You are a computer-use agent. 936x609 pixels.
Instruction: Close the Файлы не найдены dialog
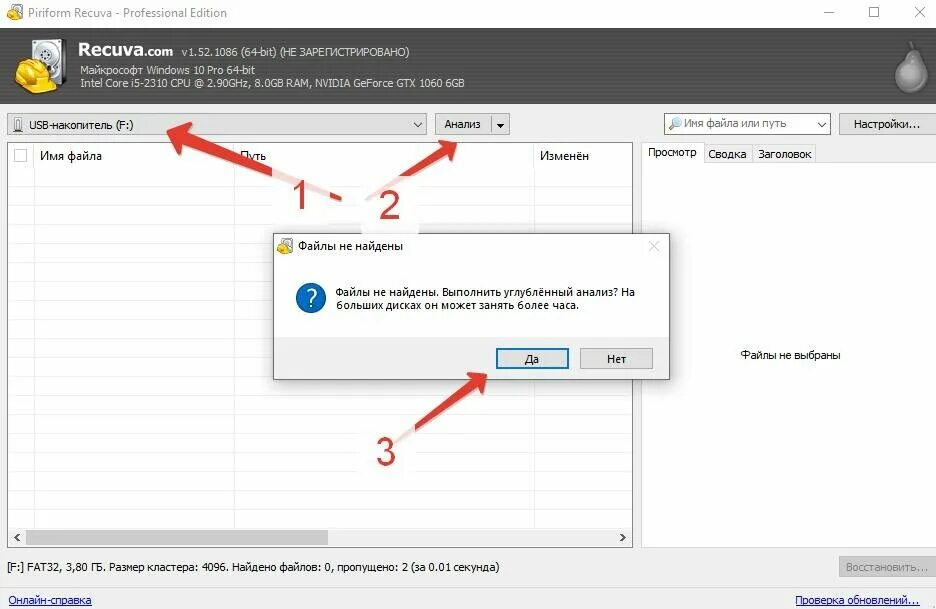654,246
